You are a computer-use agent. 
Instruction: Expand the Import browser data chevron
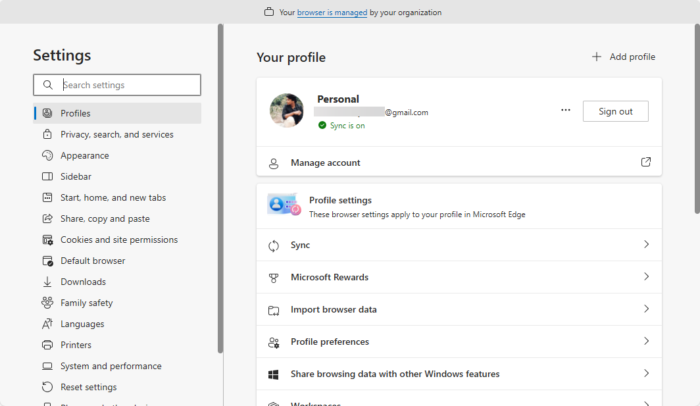coord(646,309)
